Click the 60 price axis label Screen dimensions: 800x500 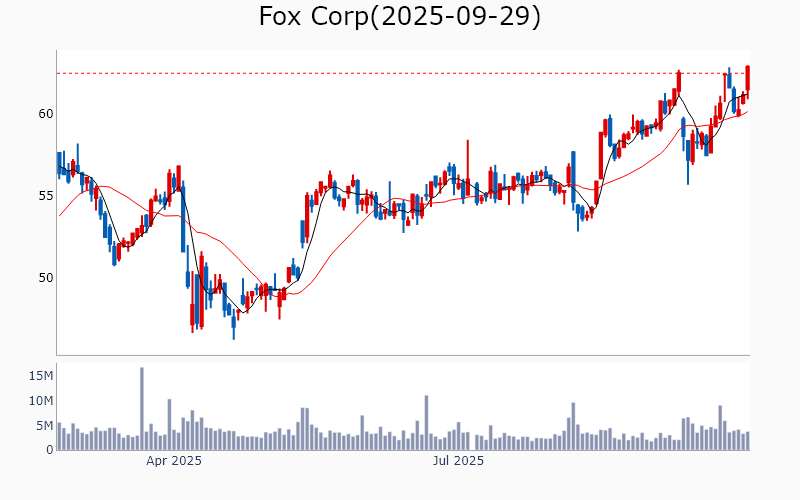(46, 114)
